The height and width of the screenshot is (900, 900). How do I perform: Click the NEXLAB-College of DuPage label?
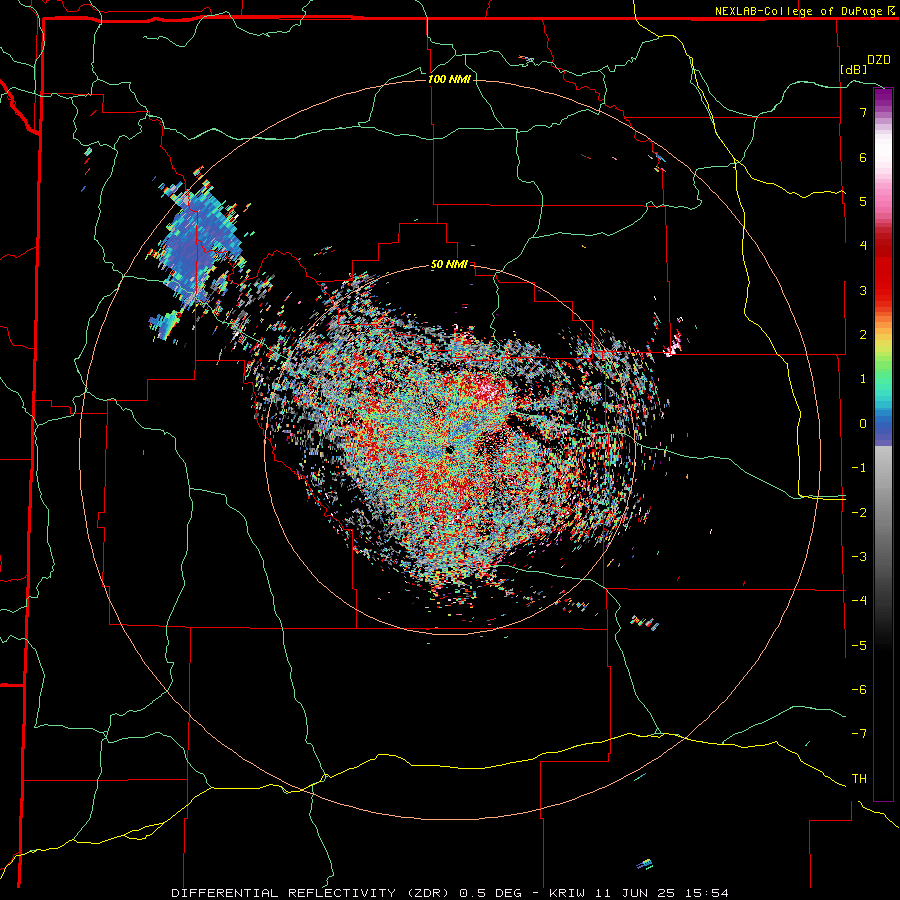coord(798,11)
